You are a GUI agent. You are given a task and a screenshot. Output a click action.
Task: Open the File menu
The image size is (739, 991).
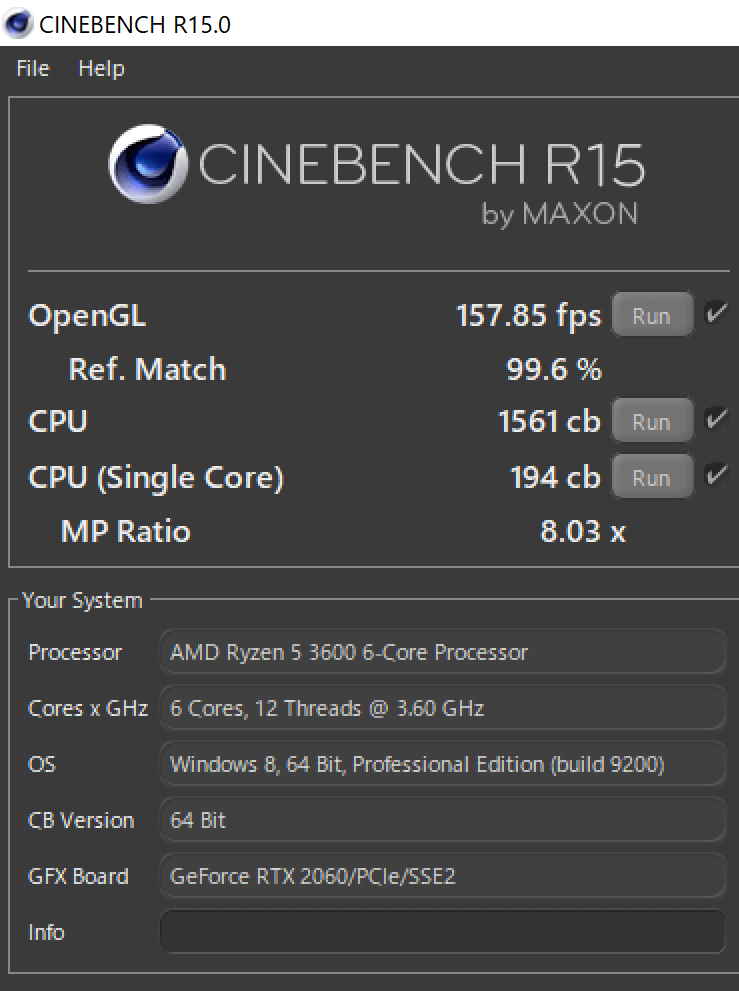tap(33, 69)
